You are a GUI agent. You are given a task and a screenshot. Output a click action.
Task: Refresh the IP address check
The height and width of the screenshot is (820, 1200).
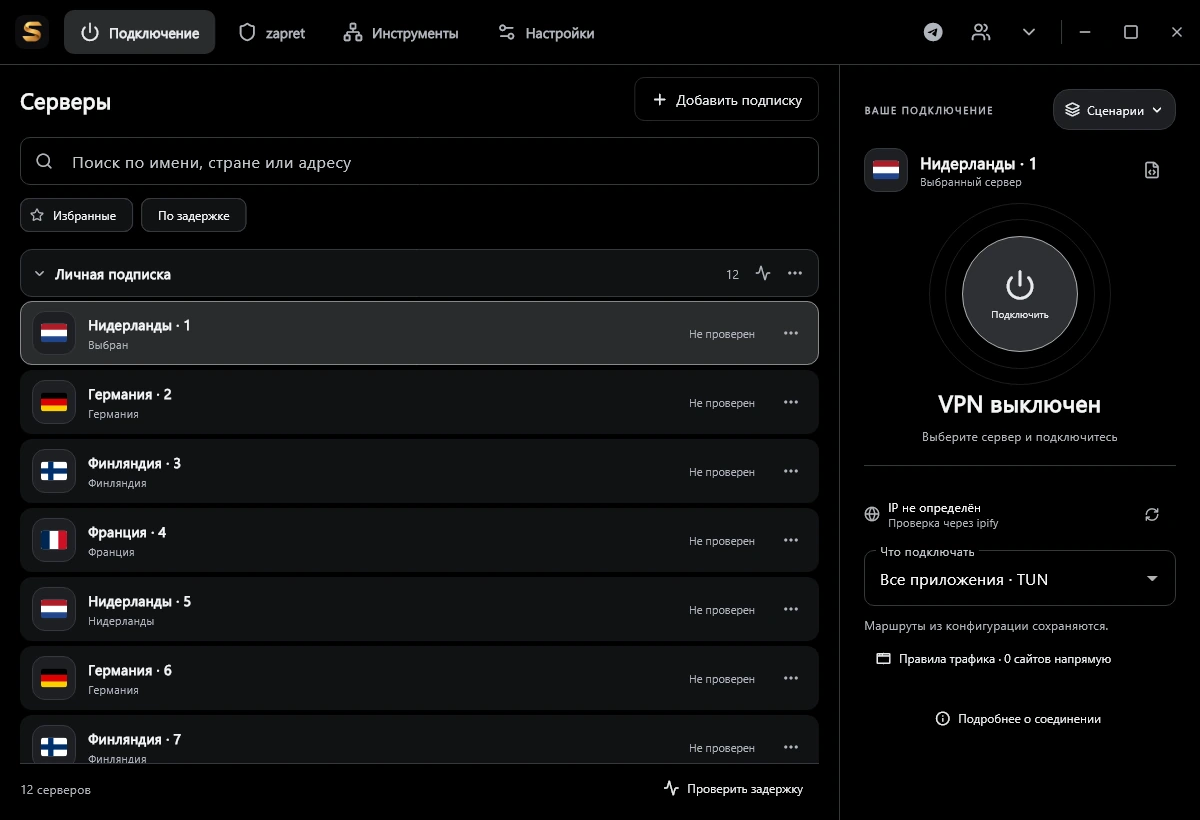tap(1152, 514)
